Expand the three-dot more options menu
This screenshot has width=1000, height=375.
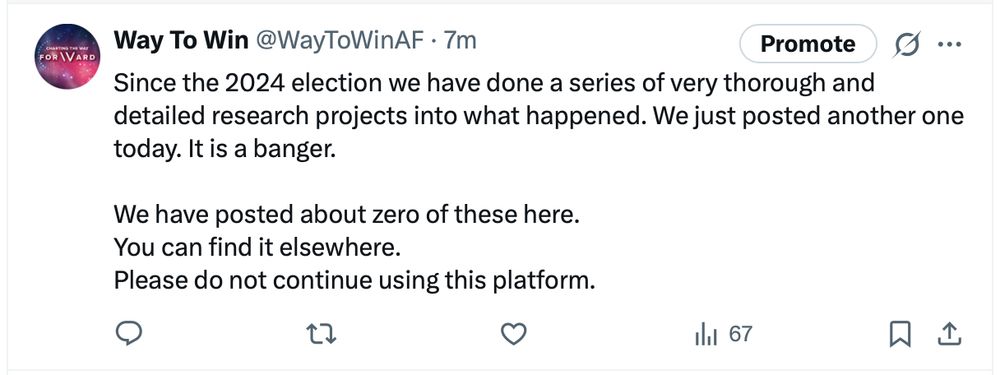click(x=949, y=45)
